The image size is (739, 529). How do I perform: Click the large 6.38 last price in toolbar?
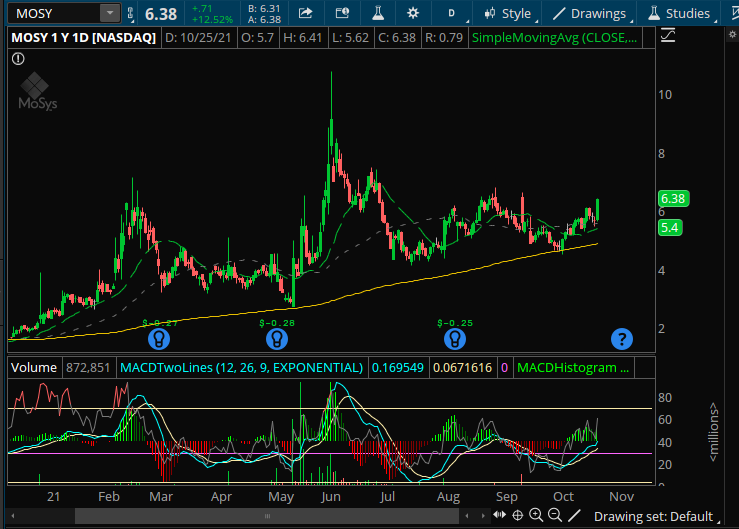(161, 14)
